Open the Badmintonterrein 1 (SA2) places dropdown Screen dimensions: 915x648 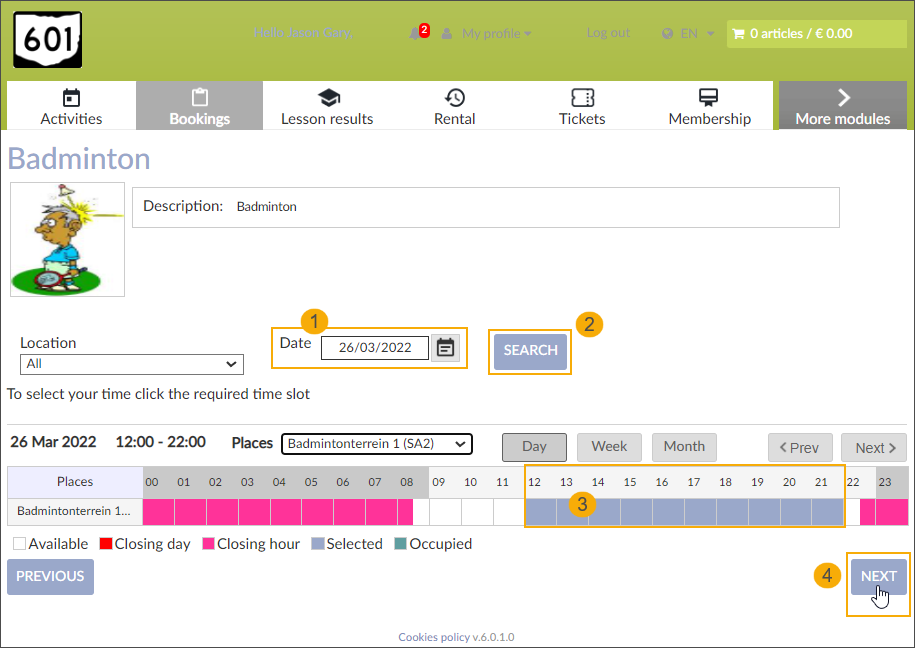point(376,444)
